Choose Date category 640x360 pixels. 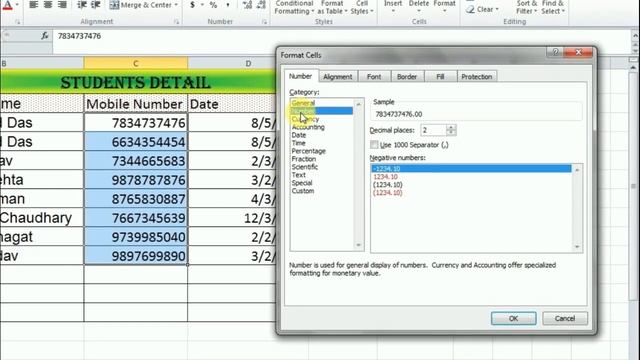pyautogui.click(x=299, y=135)
